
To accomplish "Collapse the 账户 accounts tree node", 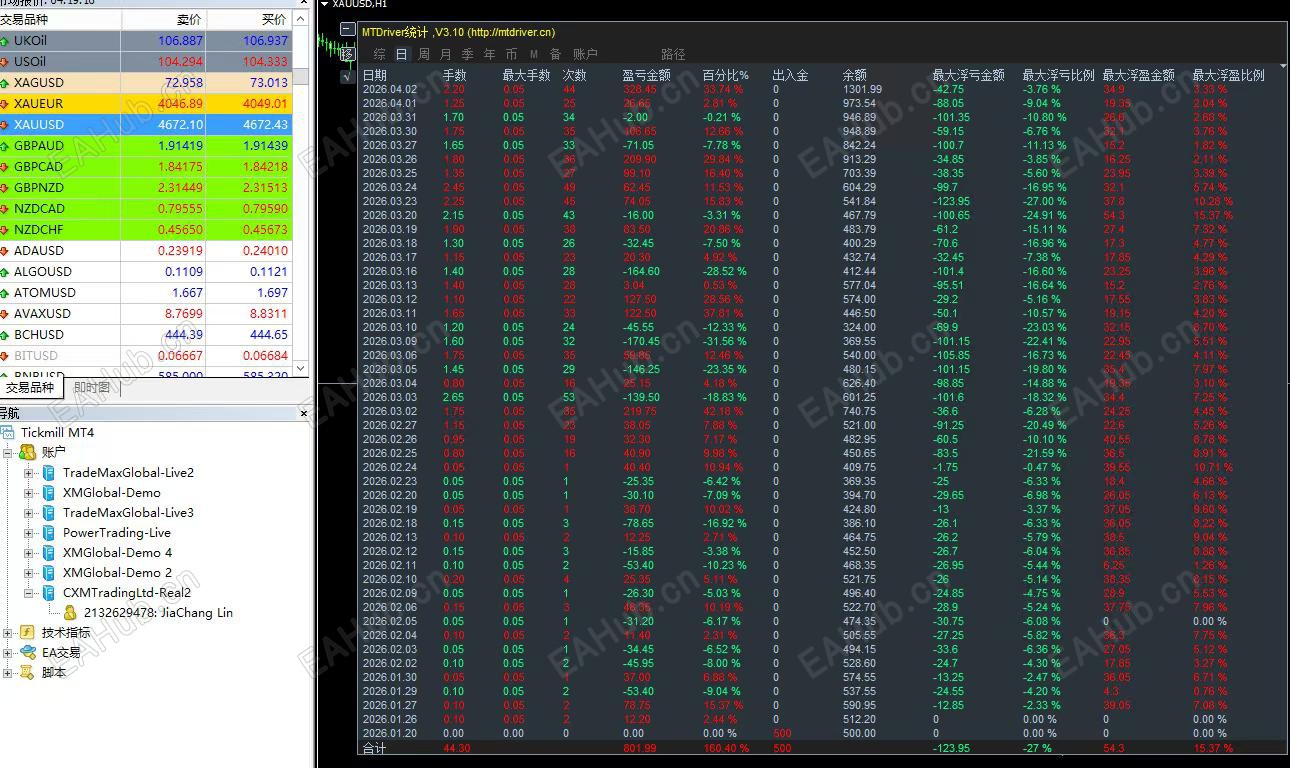I will pyautogui.click(x=8, y=452).
